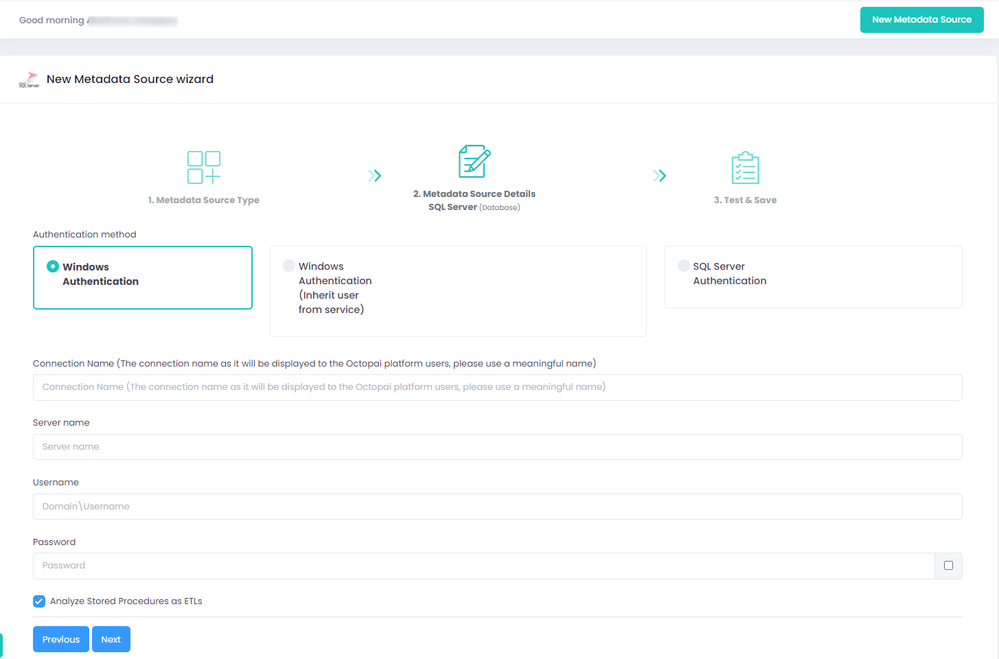Screen dimensions: 999x659
Task: Click the second double-chevron arrow before Test & Save
Action: (x=659, y=175)
